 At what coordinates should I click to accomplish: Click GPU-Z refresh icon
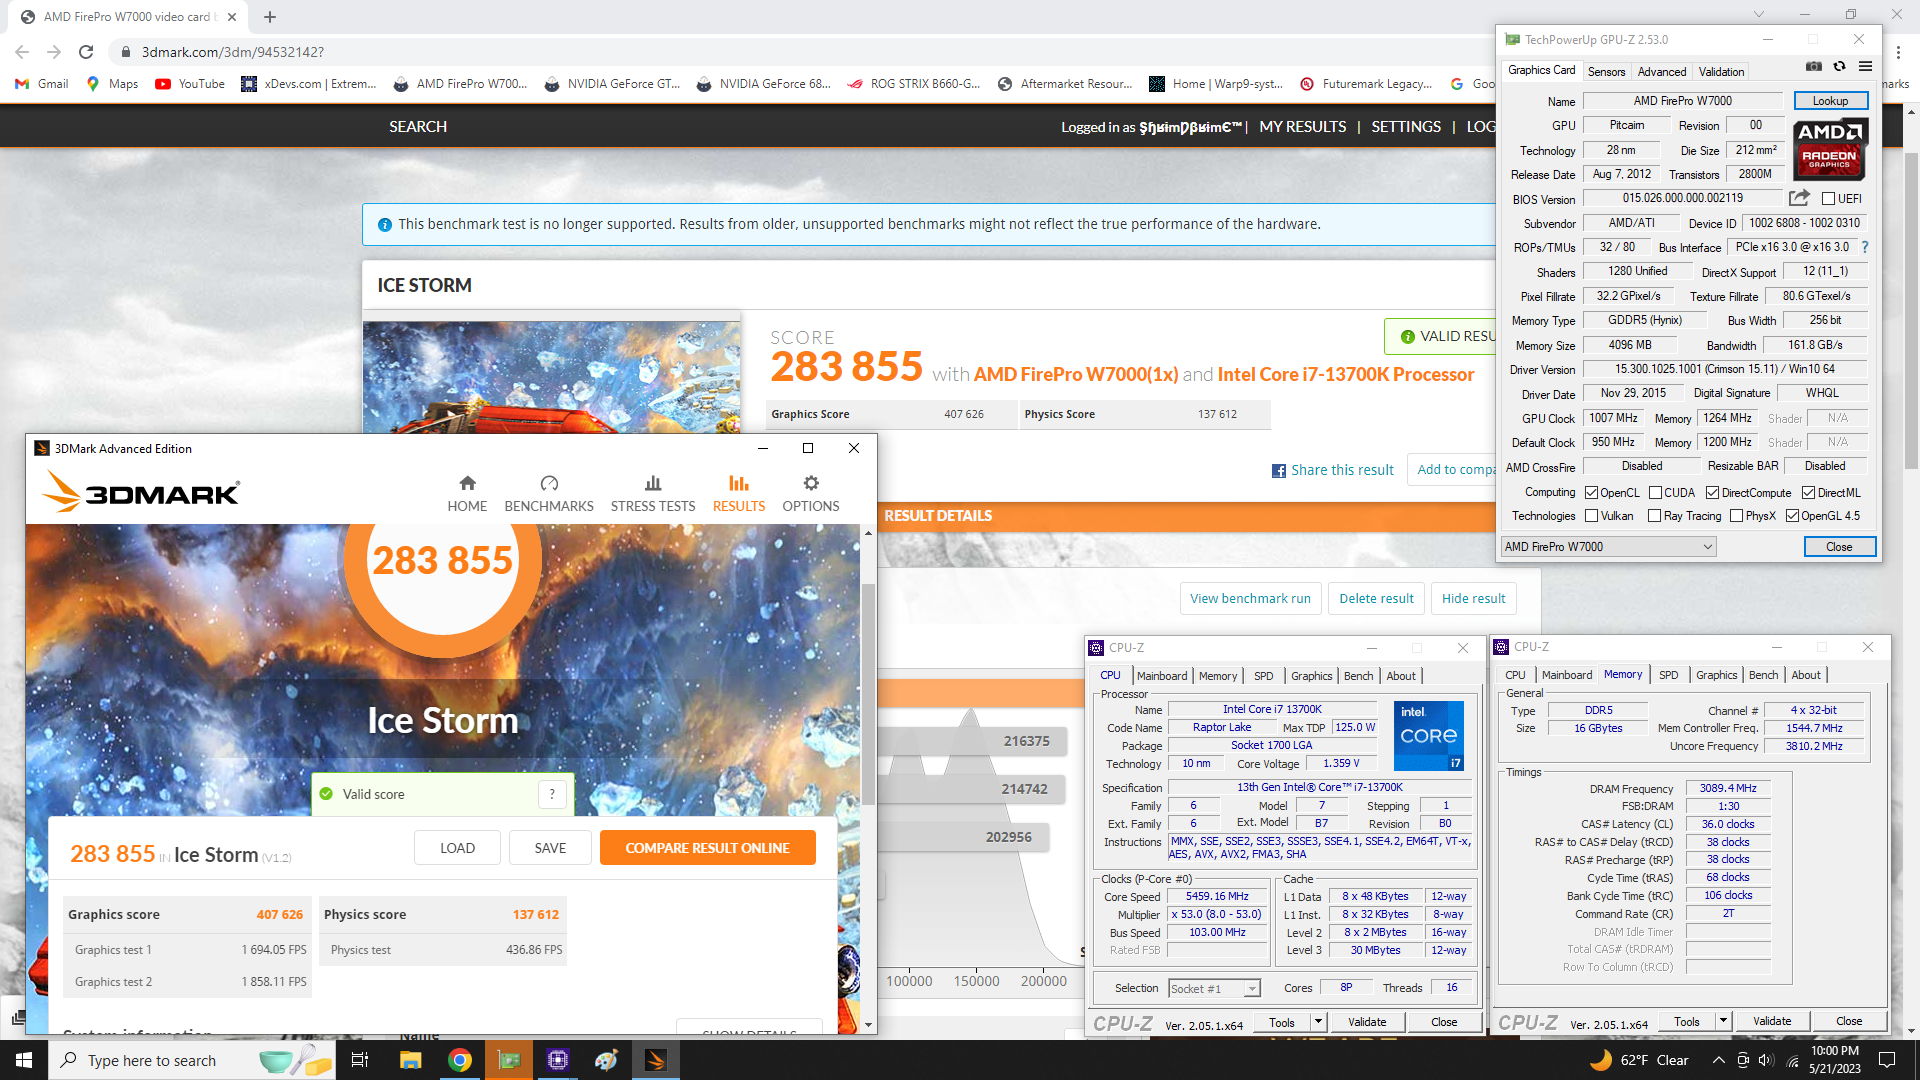click(x=1839, y=67)
